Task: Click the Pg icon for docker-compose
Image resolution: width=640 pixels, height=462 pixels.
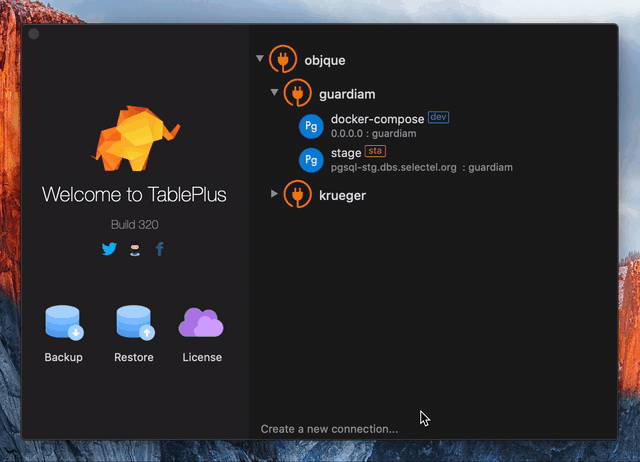Action: click(x=311, y=127)
